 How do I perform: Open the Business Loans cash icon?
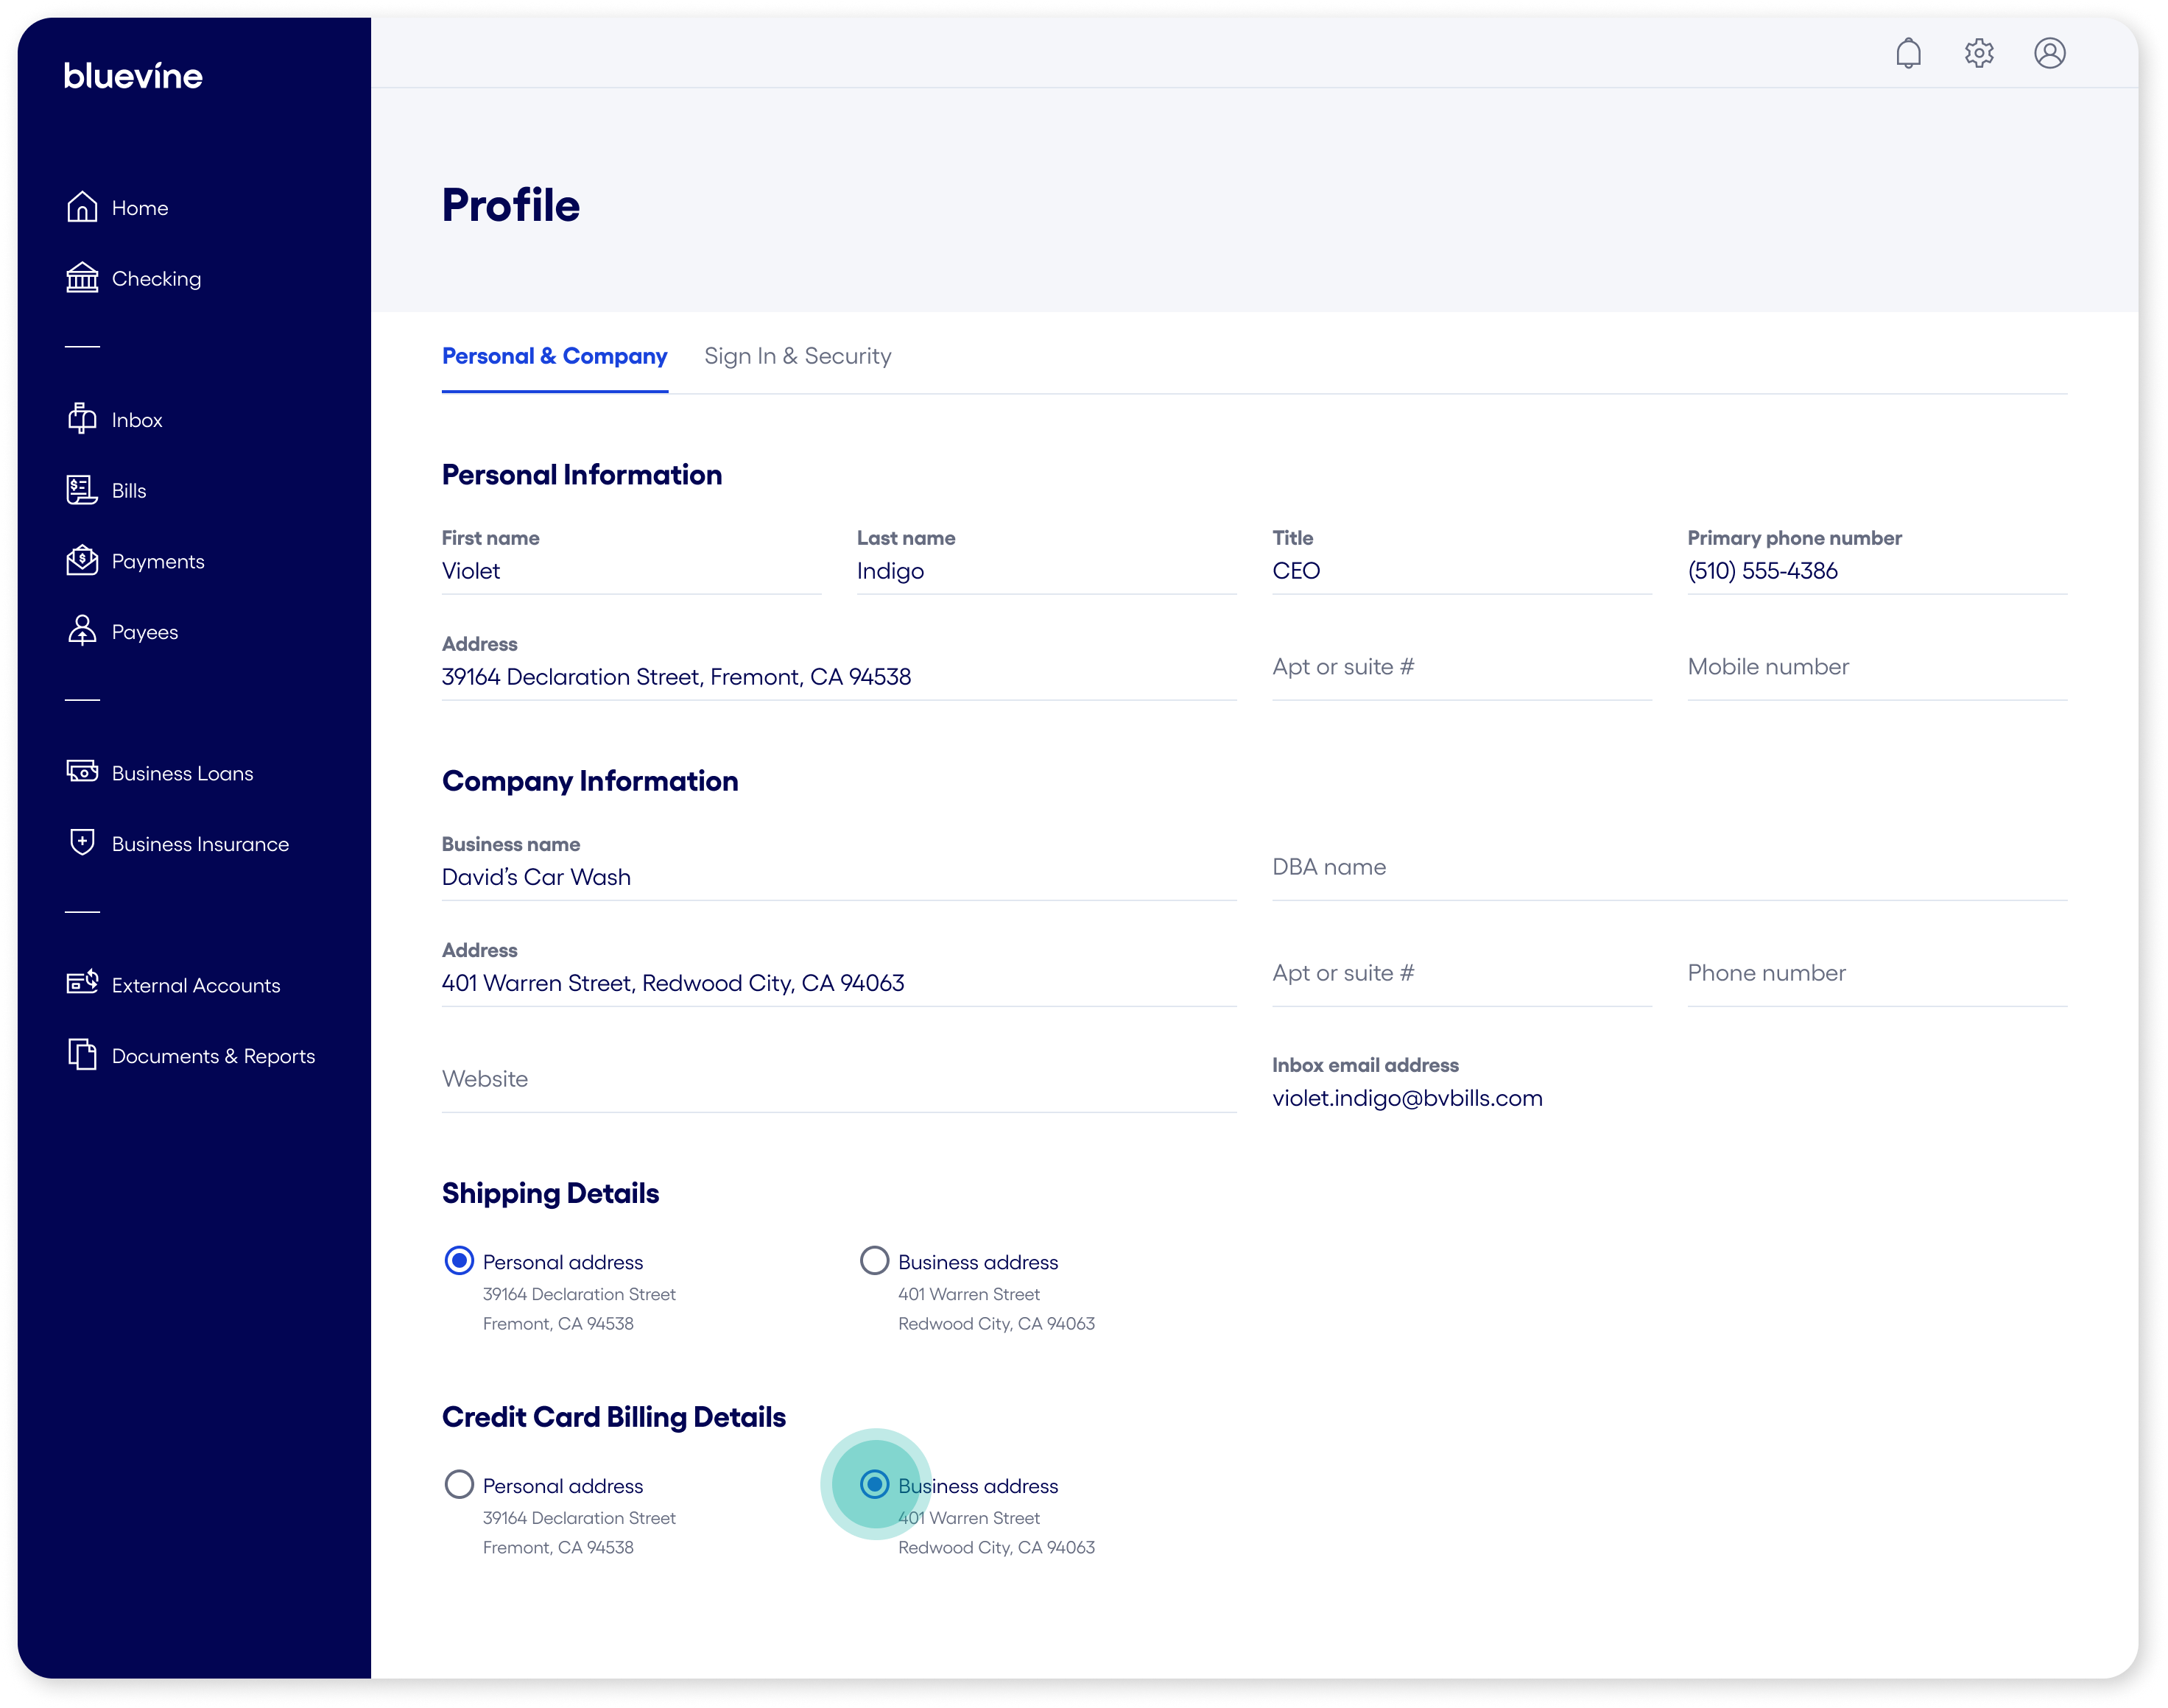click(84, 772)
